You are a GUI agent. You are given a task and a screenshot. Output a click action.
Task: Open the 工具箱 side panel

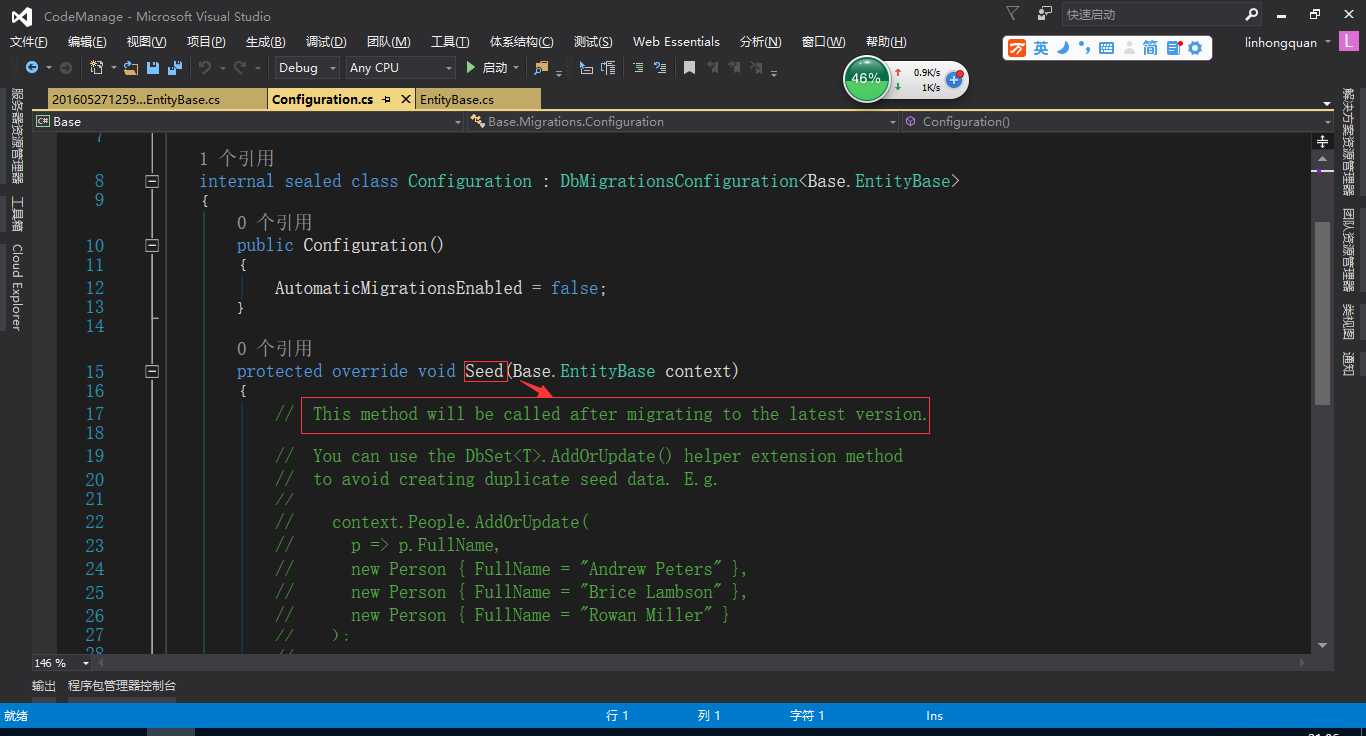16,214
